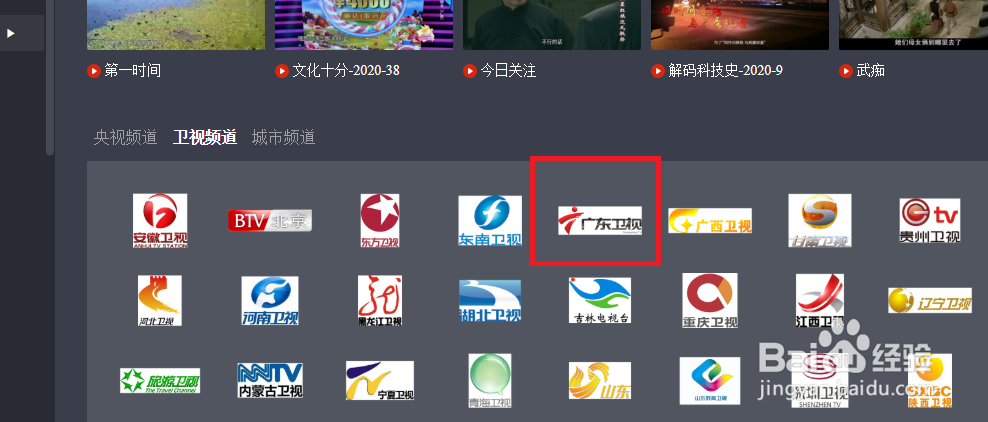Image resolution: width=988 pixels, height=422 pixels.
Task: Open the video thumbnail above 今日关注
Action: (552, 25)
